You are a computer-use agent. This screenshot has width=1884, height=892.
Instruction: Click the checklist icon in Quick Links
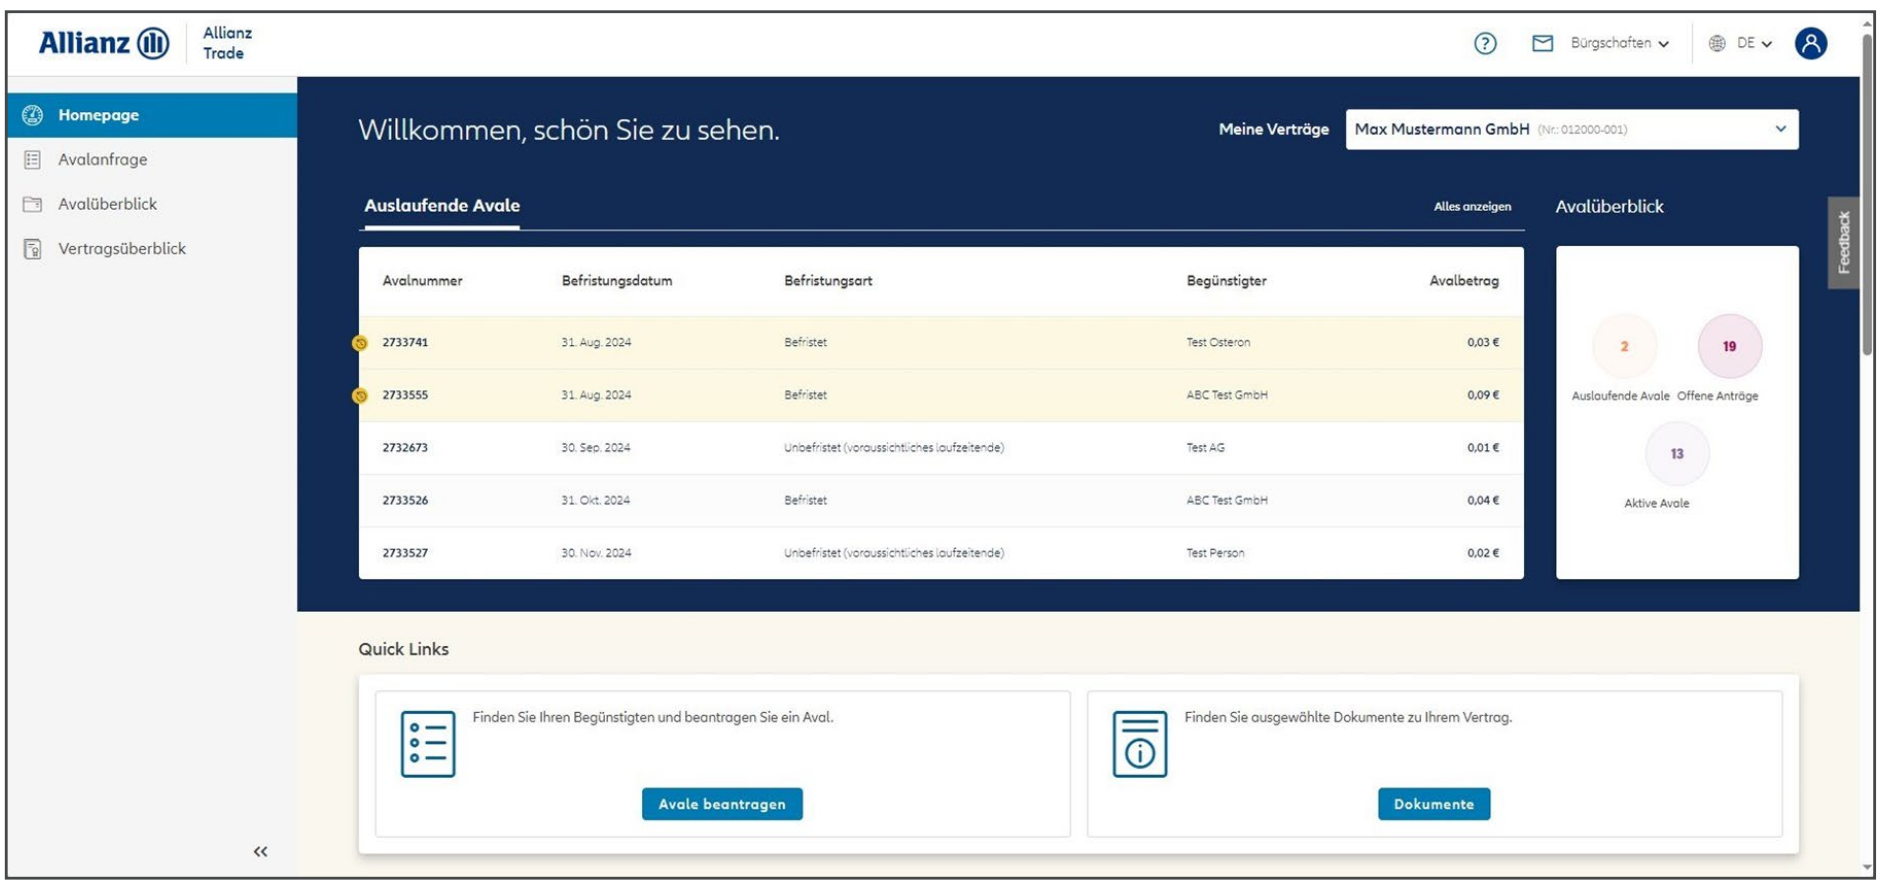tap(428, 744)
